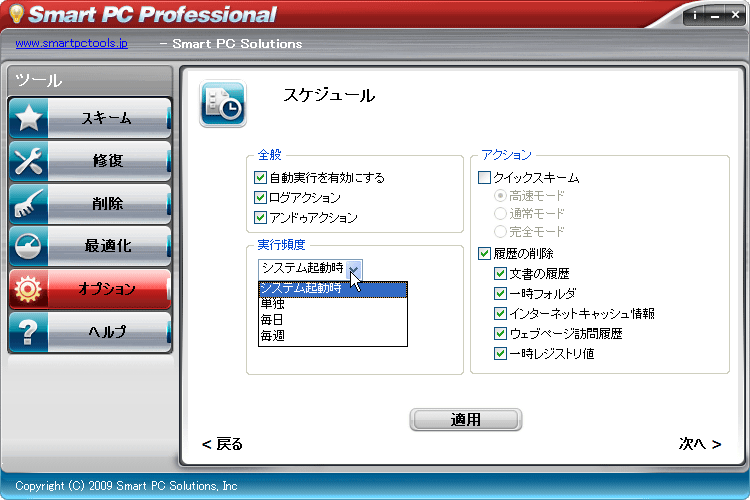
Task: Open the 修復 section
Action: pos(90,161)
